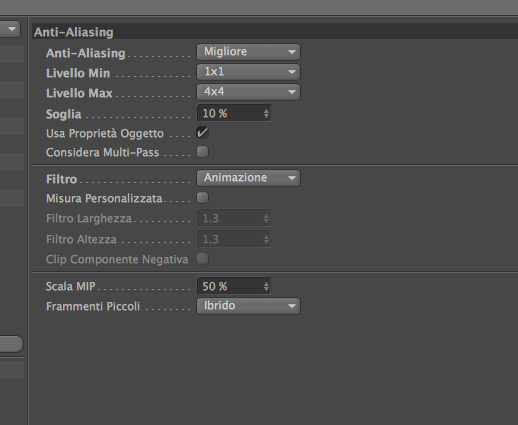Disable Usa Proprietà Oggetto checkbox
Screen dimensions: 518x425
[x=202, y=133]
